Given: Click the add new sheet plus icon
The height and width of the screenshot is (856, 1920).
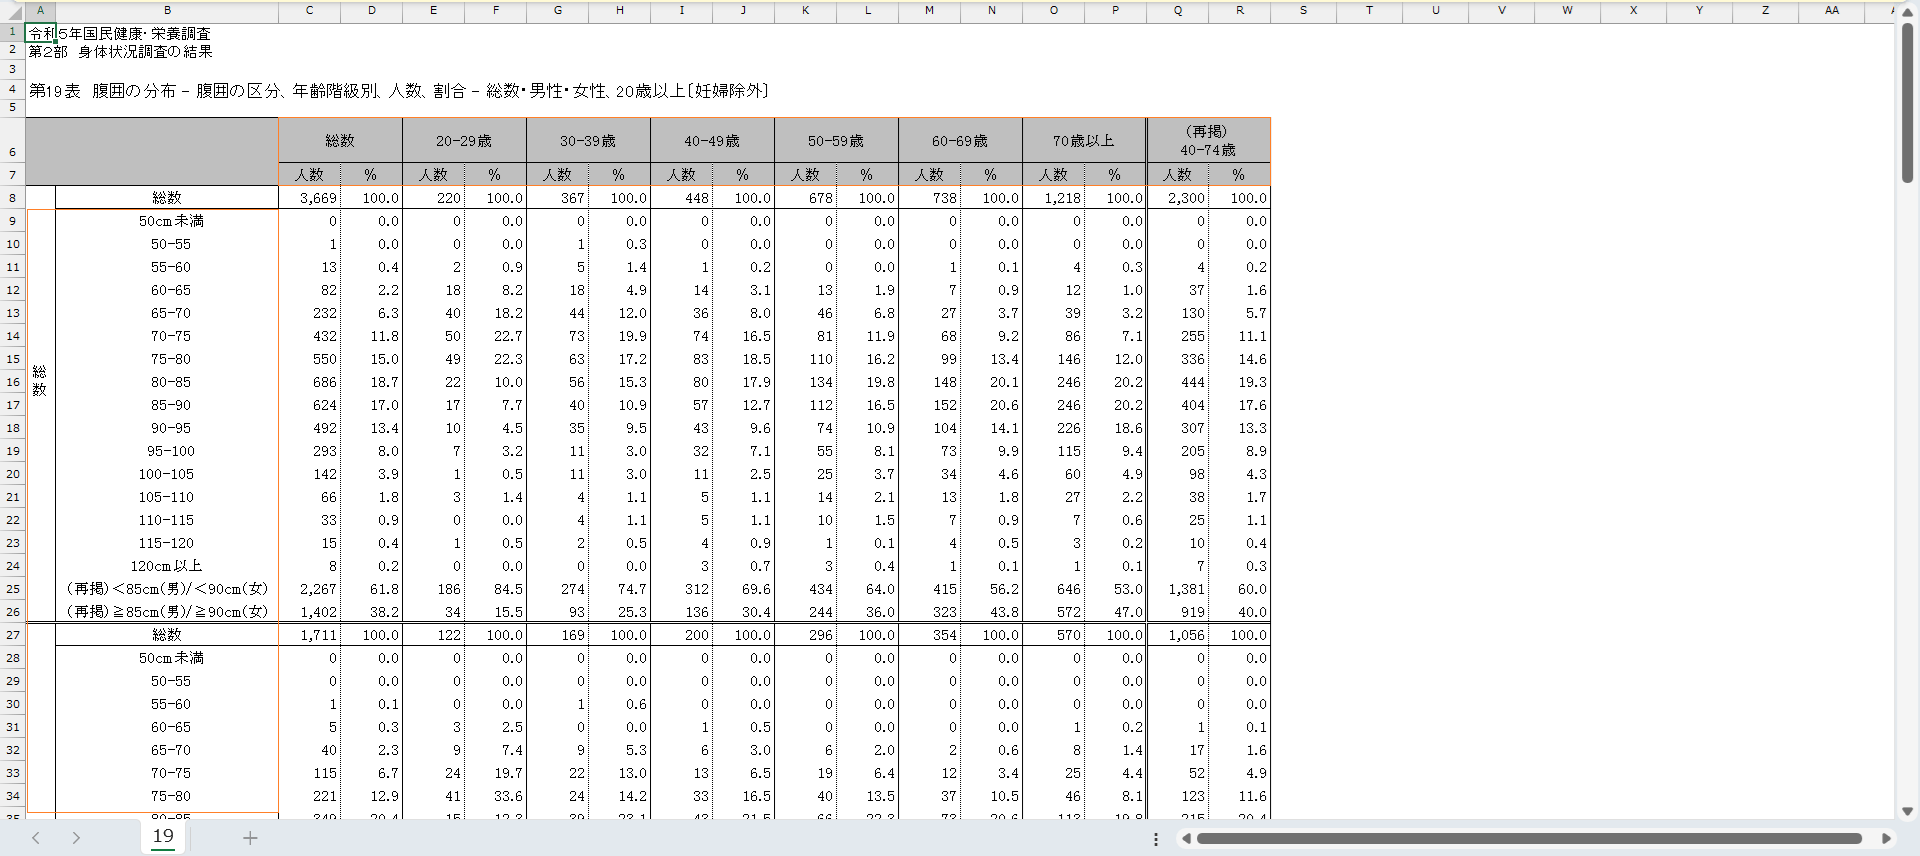Looking at the screenshot, I should [250, 838].
